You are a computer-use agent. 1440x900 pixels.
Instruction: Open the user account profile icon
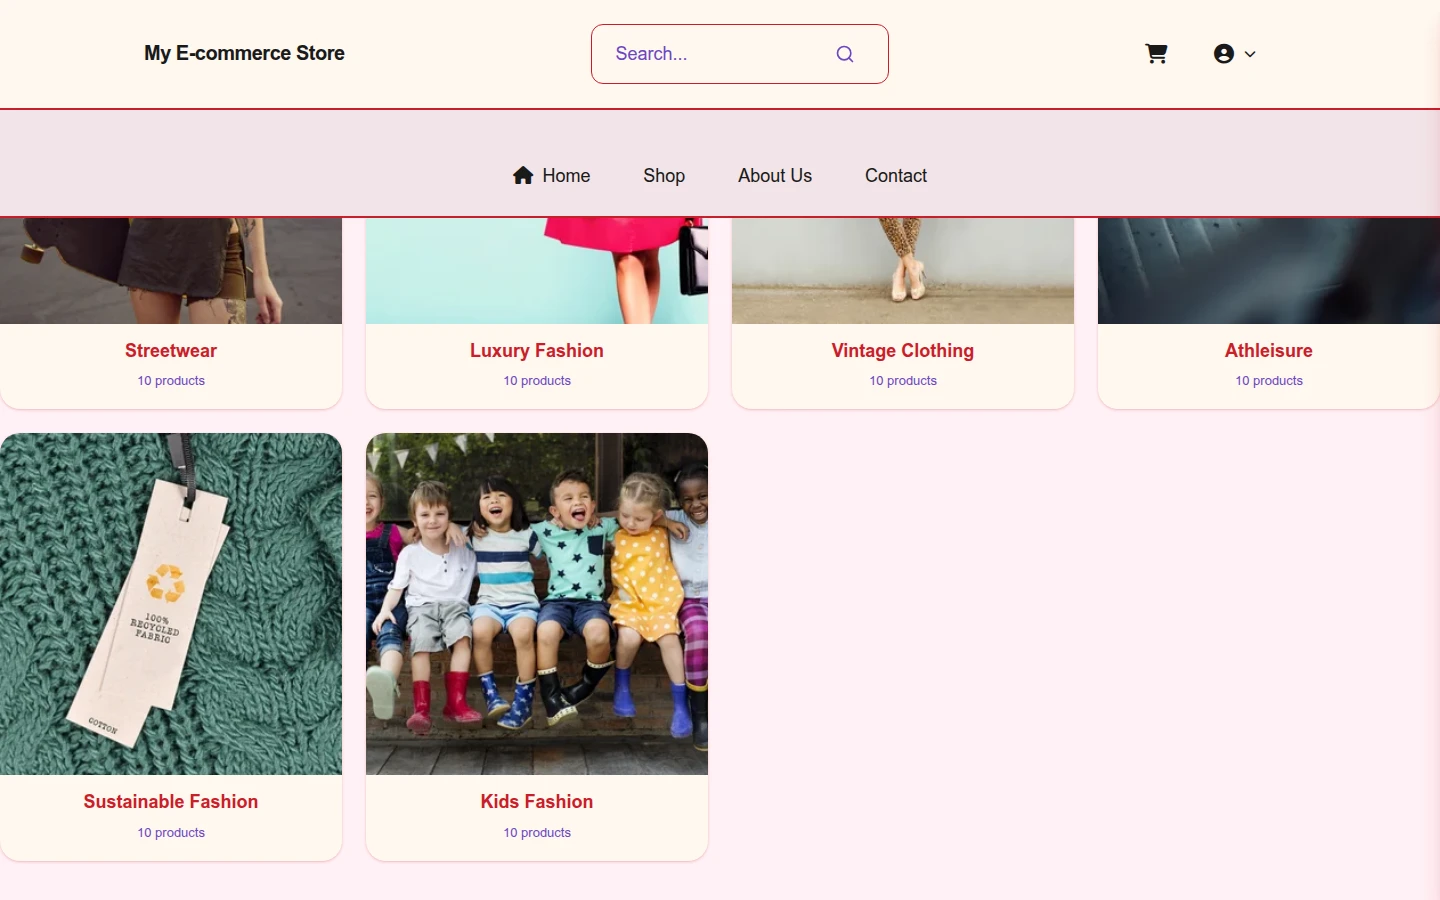pos(1224,54)
